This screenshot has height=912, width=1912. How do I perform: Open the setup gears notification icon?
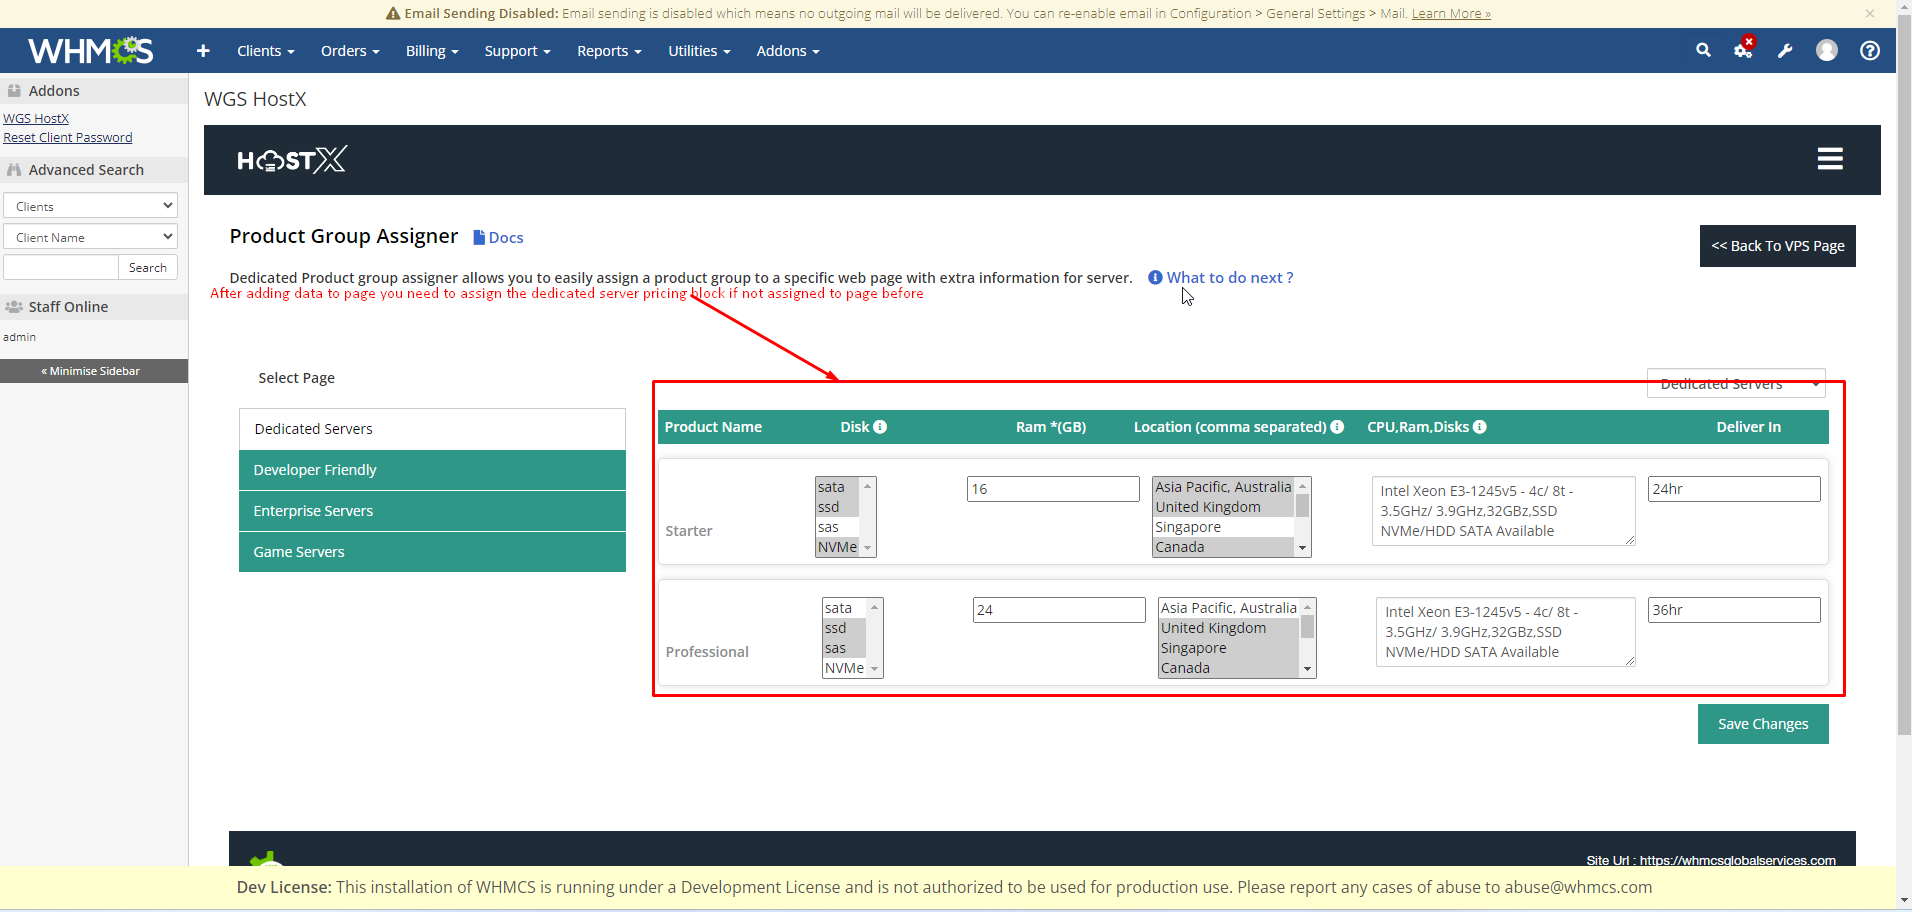(x=1743, y=50)
